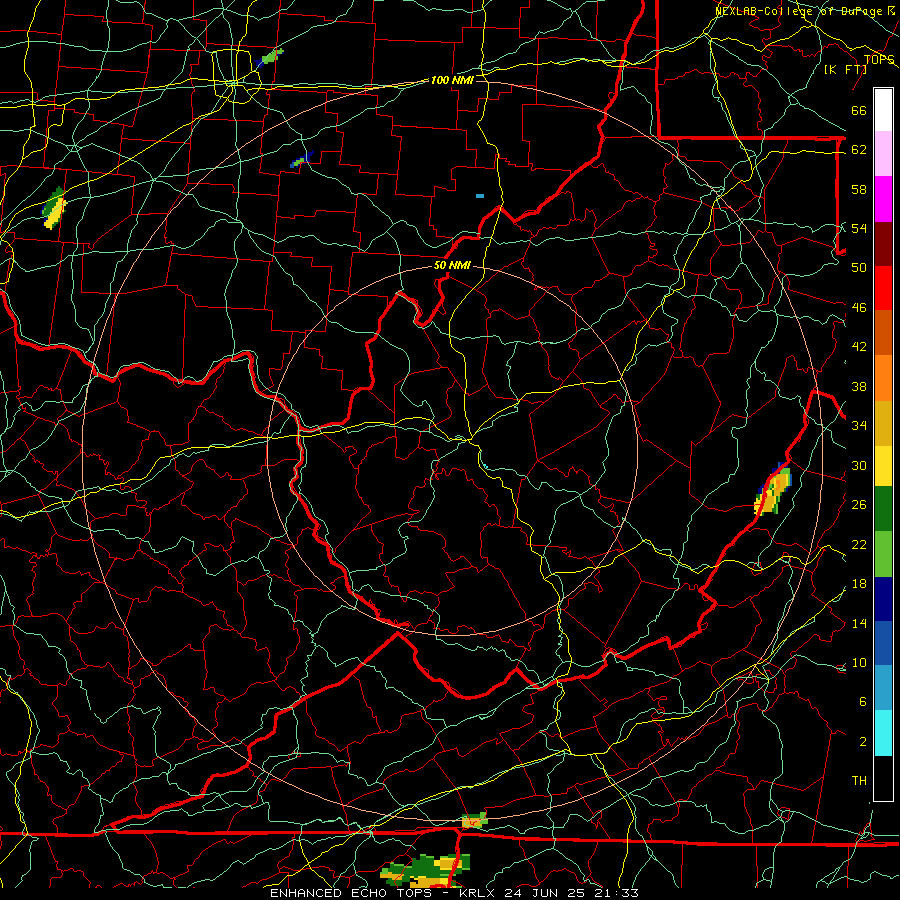Click the "22" legend value

[x=859, y=544]
